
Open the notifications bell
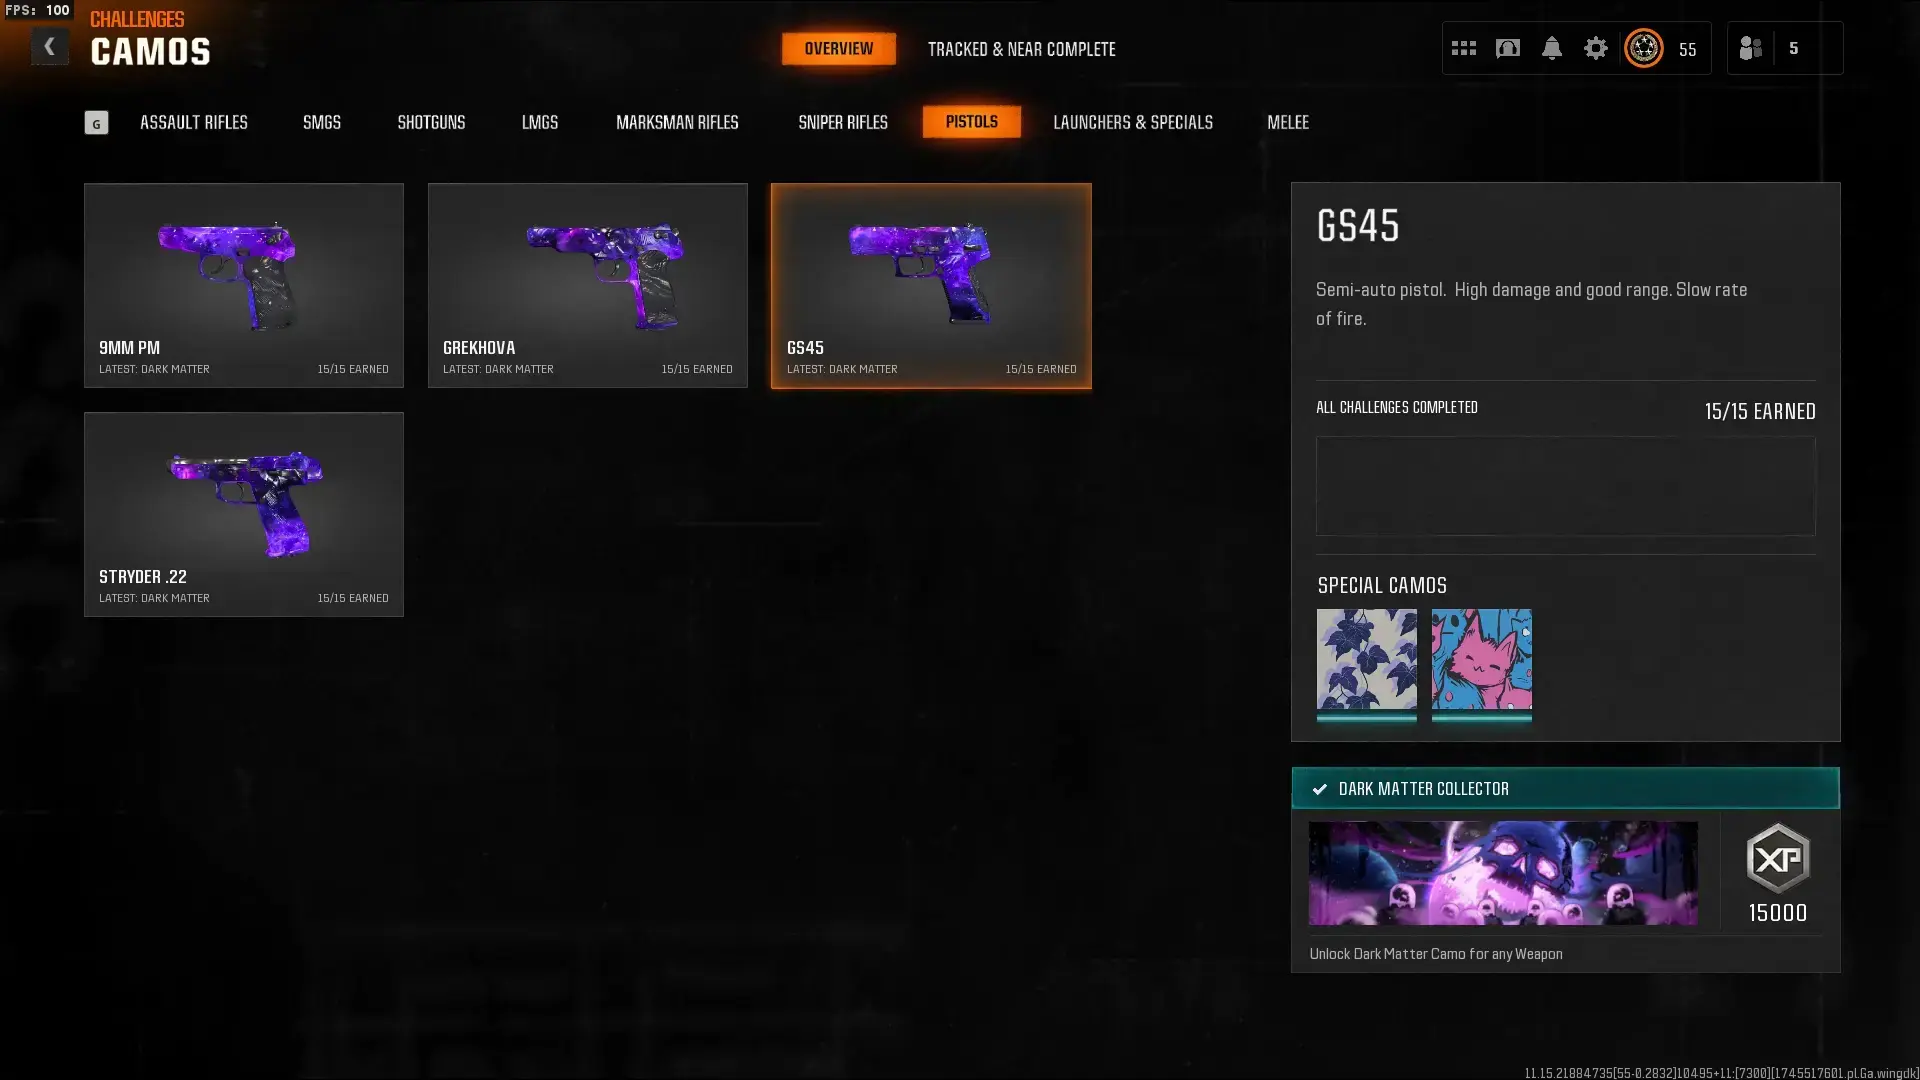click(x=1551, y=48)
